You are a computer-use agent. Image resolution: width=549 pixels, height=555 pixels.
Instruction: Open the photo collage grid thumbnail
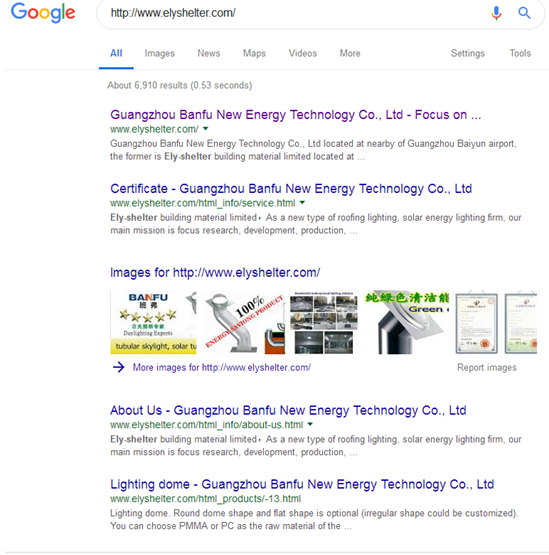click(324, 322)
